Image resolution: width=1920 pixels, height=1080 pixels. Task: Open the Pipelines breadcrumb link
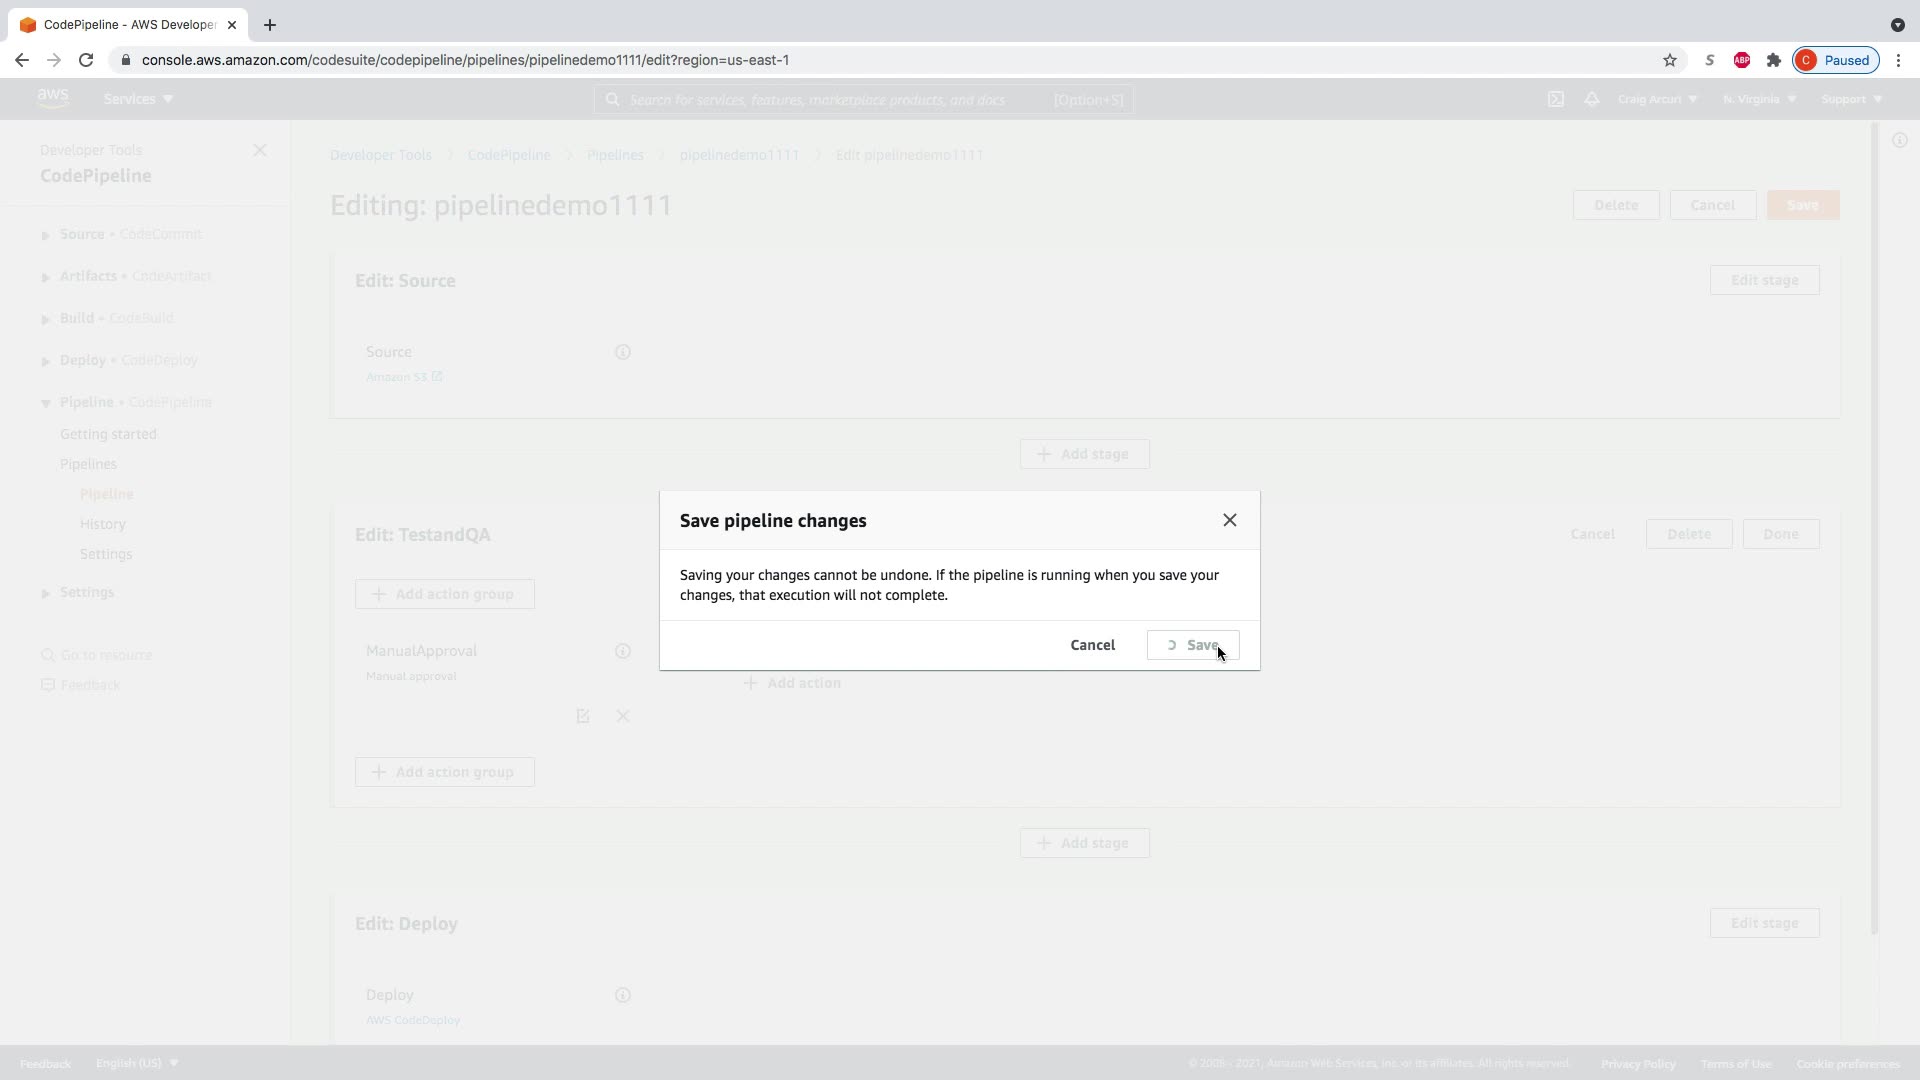[615, 155]
